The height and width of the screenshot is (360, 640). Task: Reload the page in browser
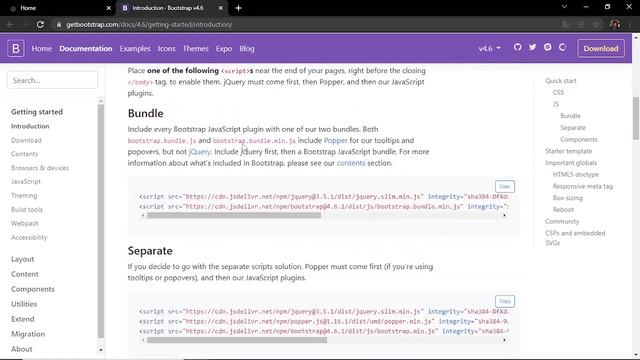[x=40, y=24]
